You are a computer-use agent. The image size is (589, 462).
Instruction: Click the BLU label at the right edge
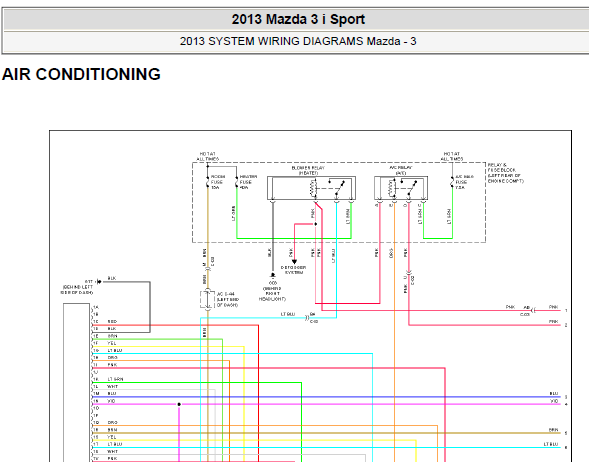click(554, 394)
